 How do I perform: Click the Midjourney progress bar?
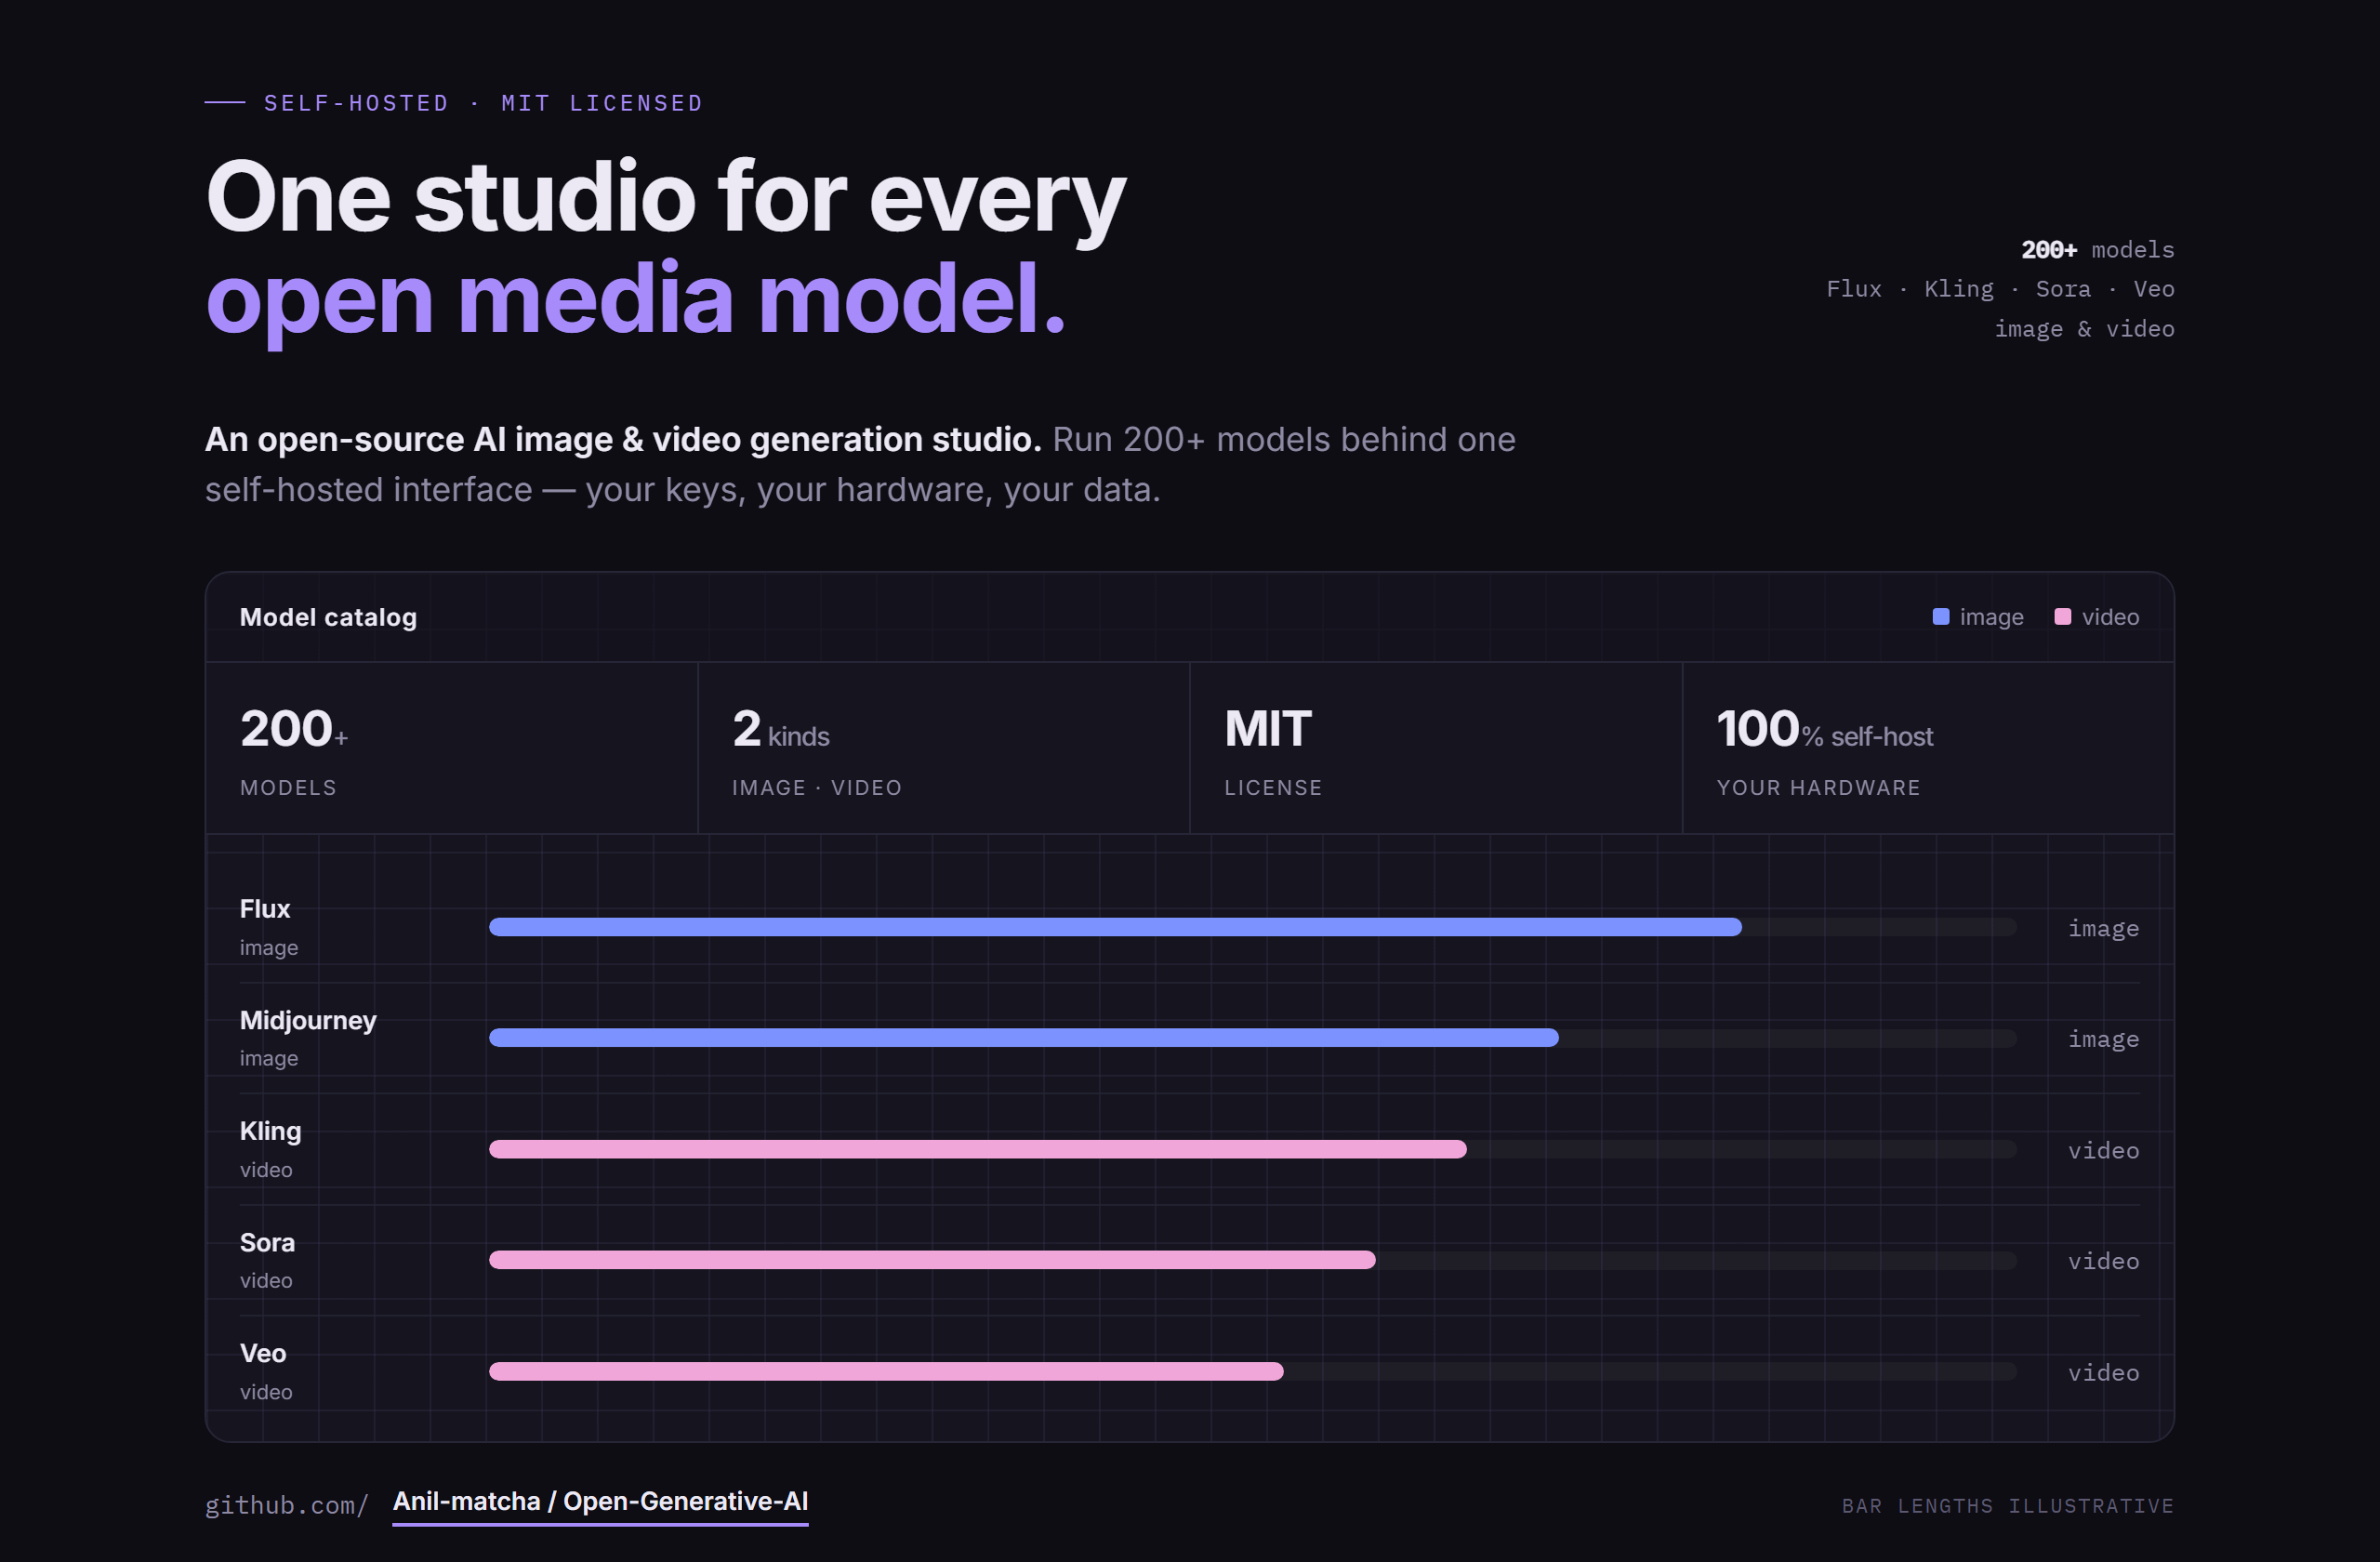point(1252,1038)
